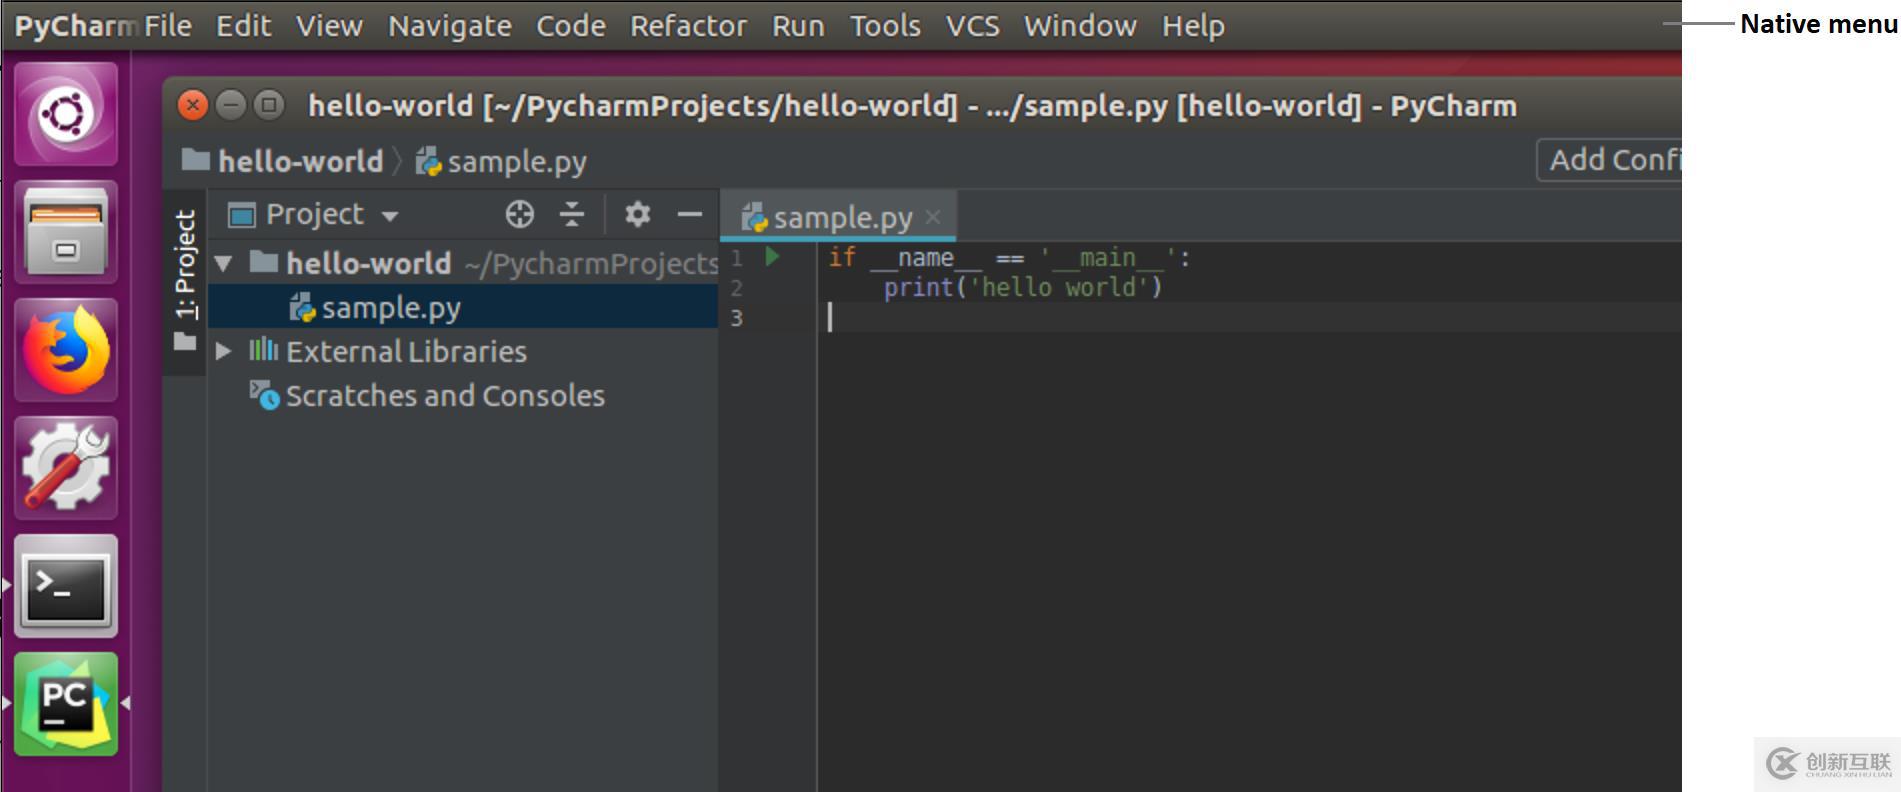Image resolution: width=1901 pixels, height=792 pixels.
Task: Click the green run gutter arrow on line 1
Action: (x=772, y=257)
